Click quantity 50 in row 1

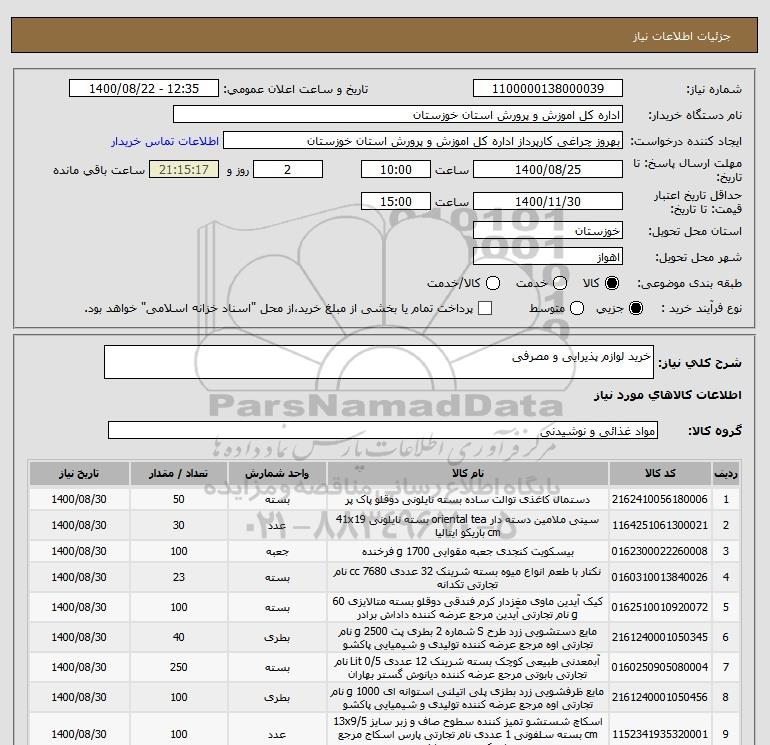(x=179, y=499)
